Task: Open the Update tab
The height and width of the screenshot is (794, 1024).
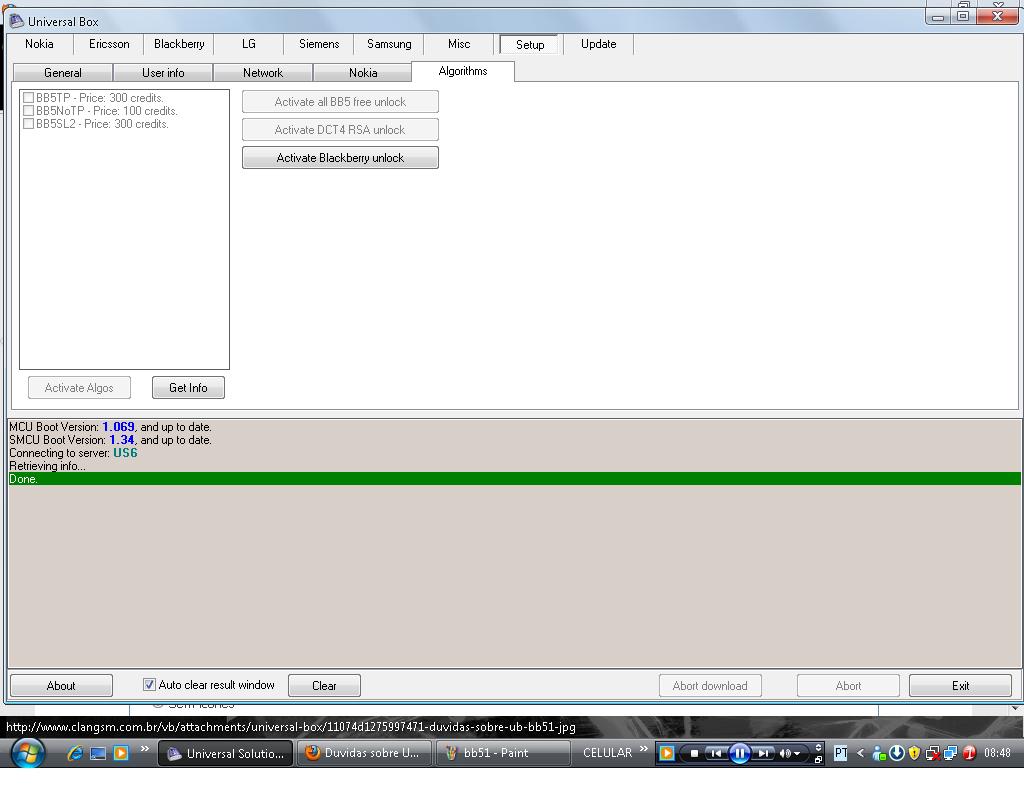Action: (x=599, y=44)
